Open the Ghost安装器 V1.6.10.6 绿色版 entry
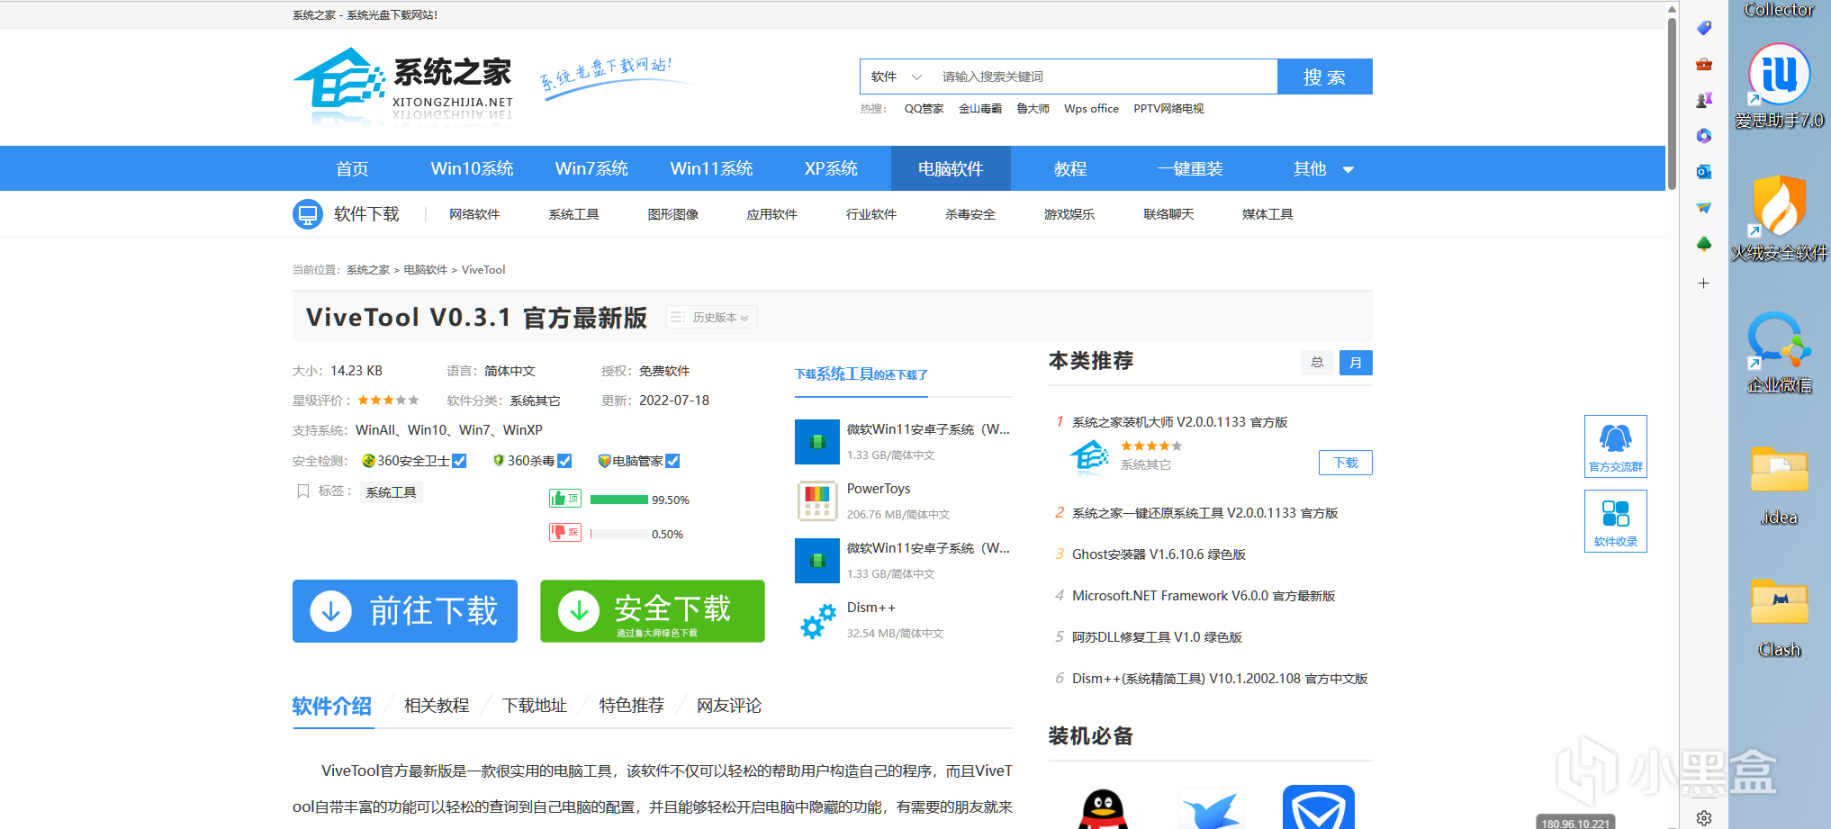This screenshot has width=1831, height=829. pyautogui.click(x=1159, y=554)
